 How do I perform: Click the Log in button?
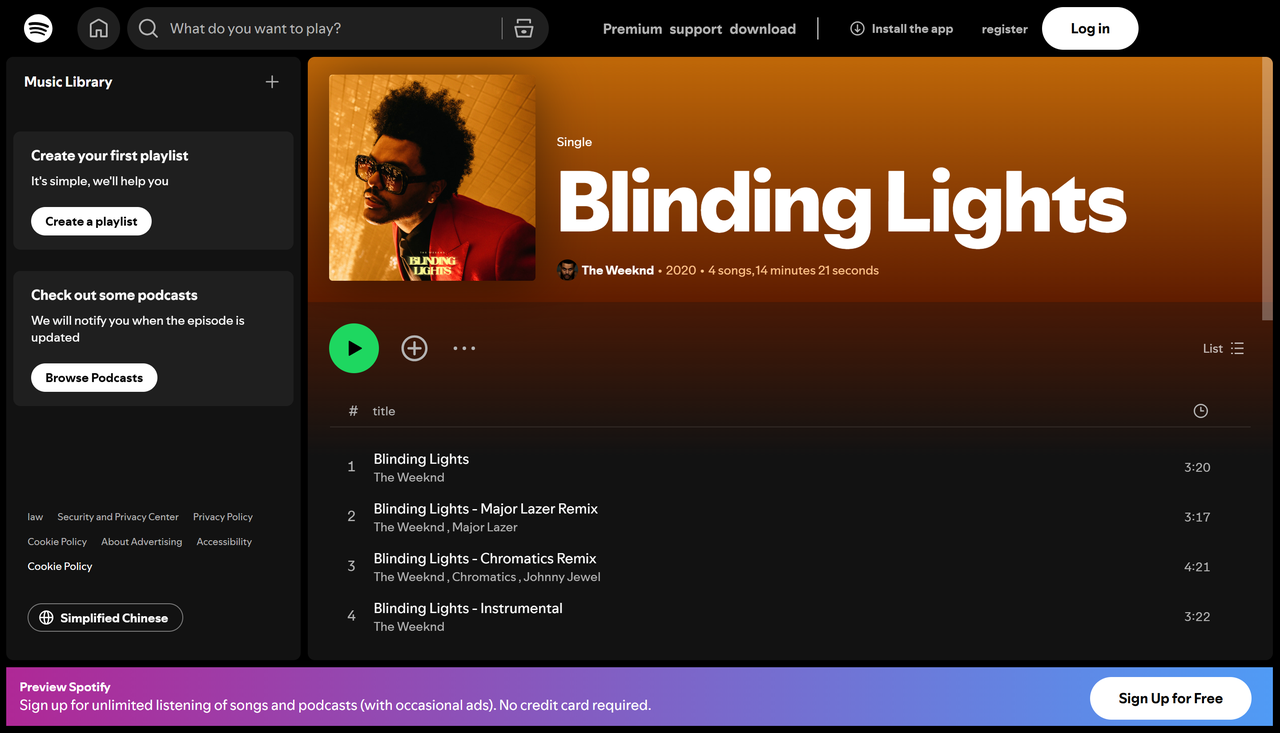pyautogui.click(x=1089, y=28)
